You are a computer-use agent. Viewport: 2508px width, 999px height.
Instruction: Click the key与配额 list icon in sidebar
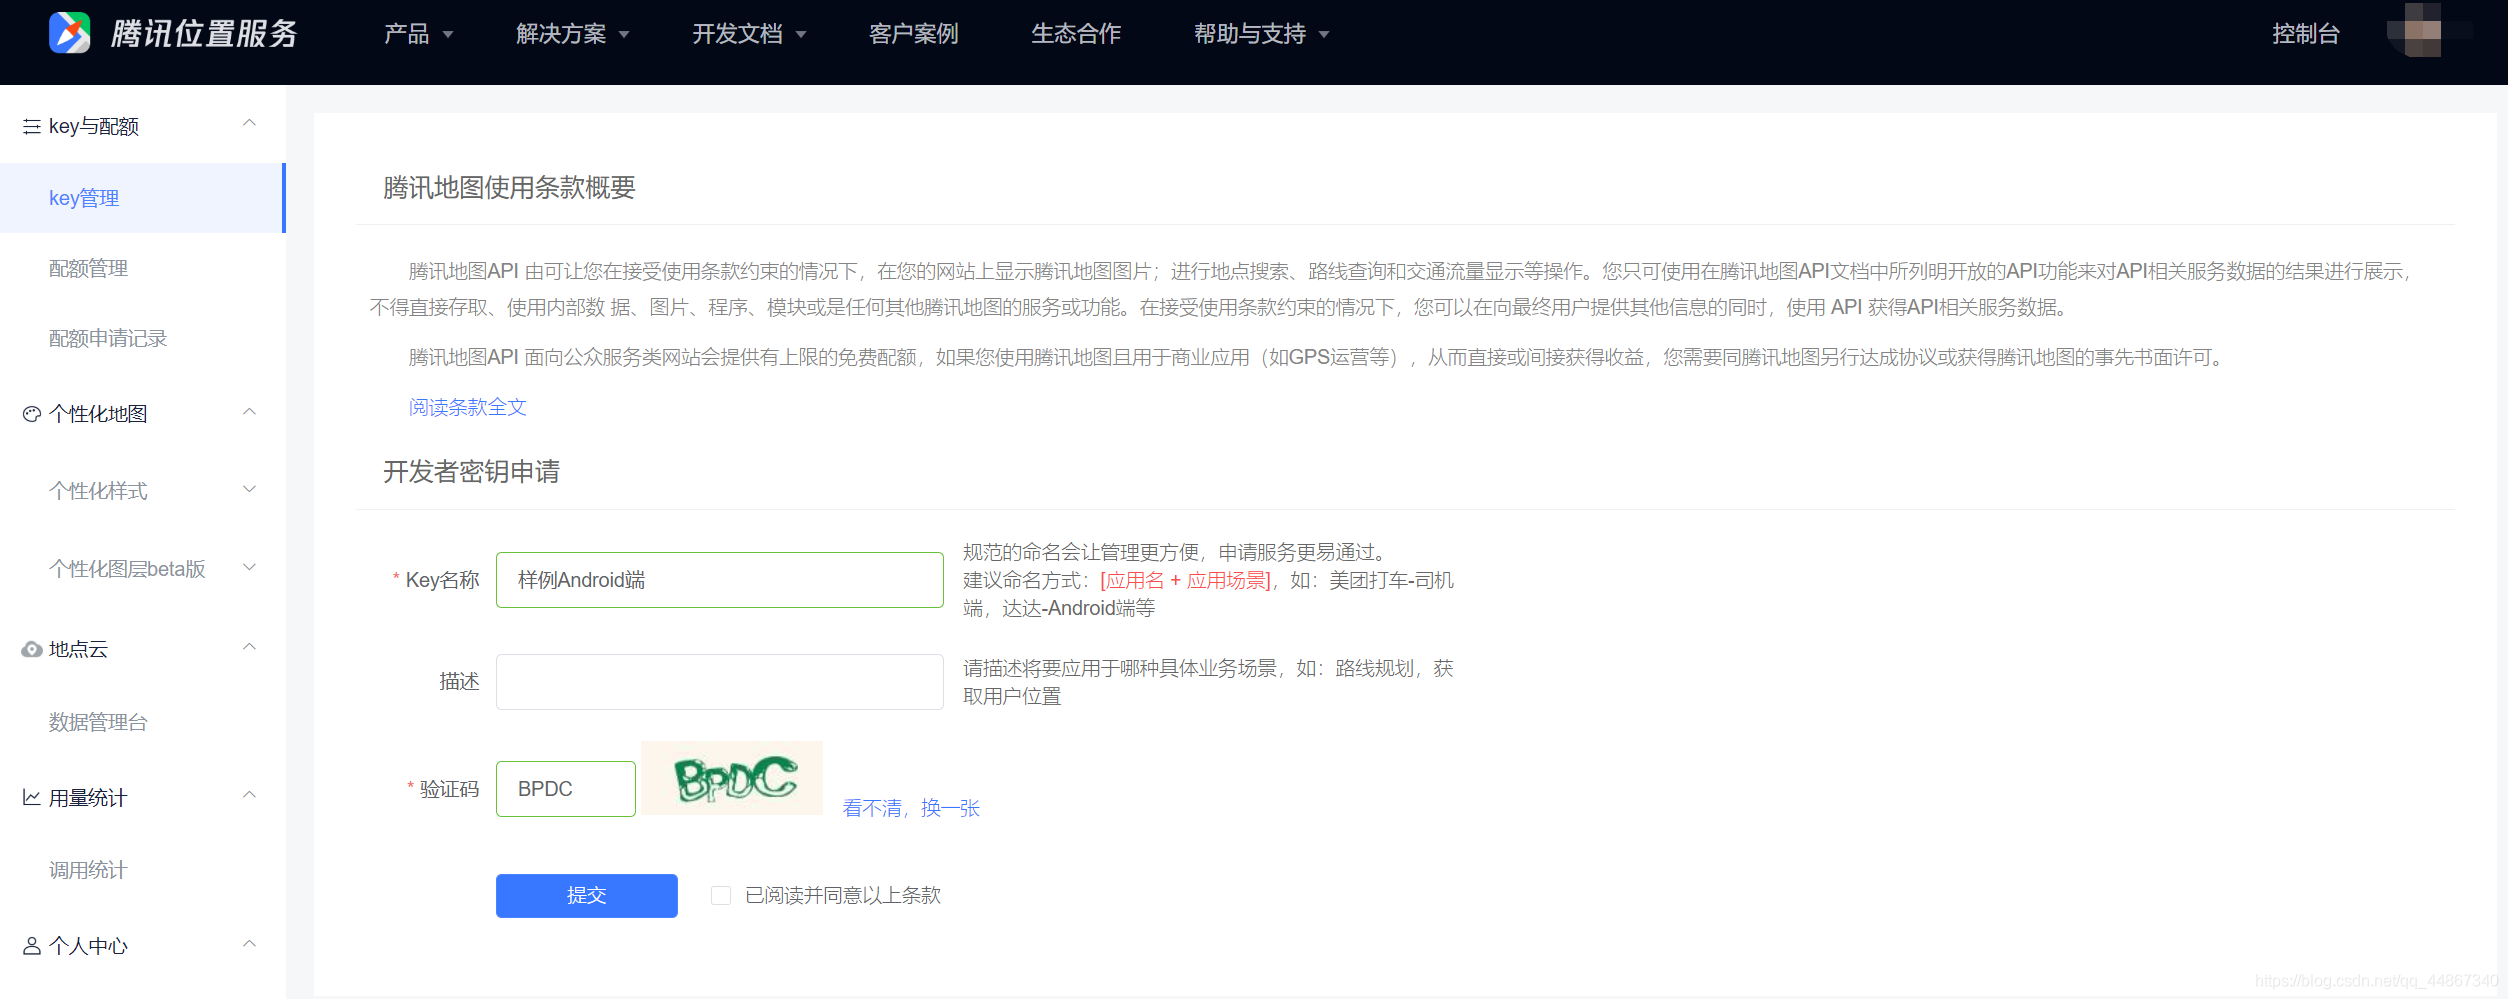click(x=32, y=127)
